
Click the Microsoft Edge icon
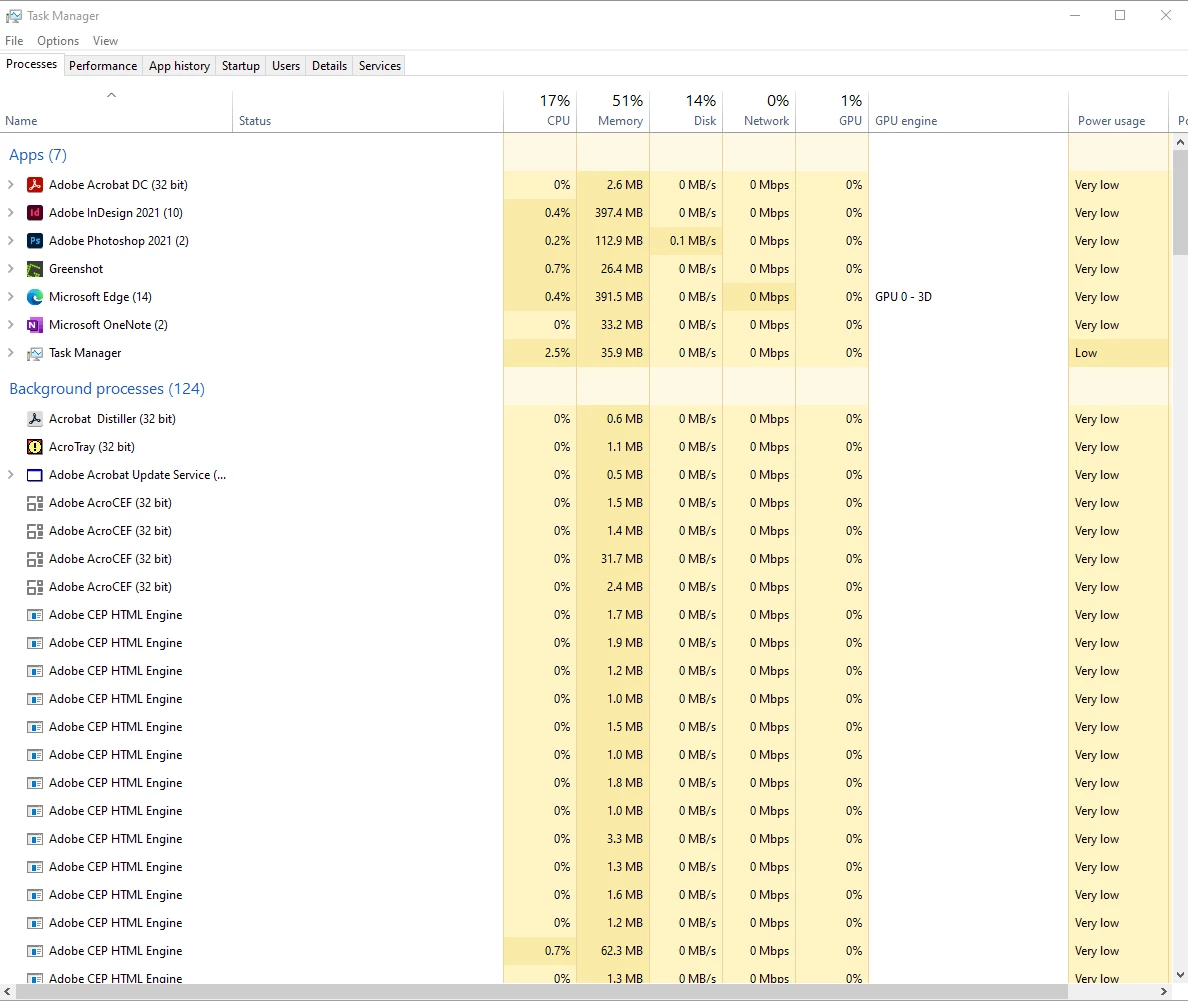(x=35, y=297)
